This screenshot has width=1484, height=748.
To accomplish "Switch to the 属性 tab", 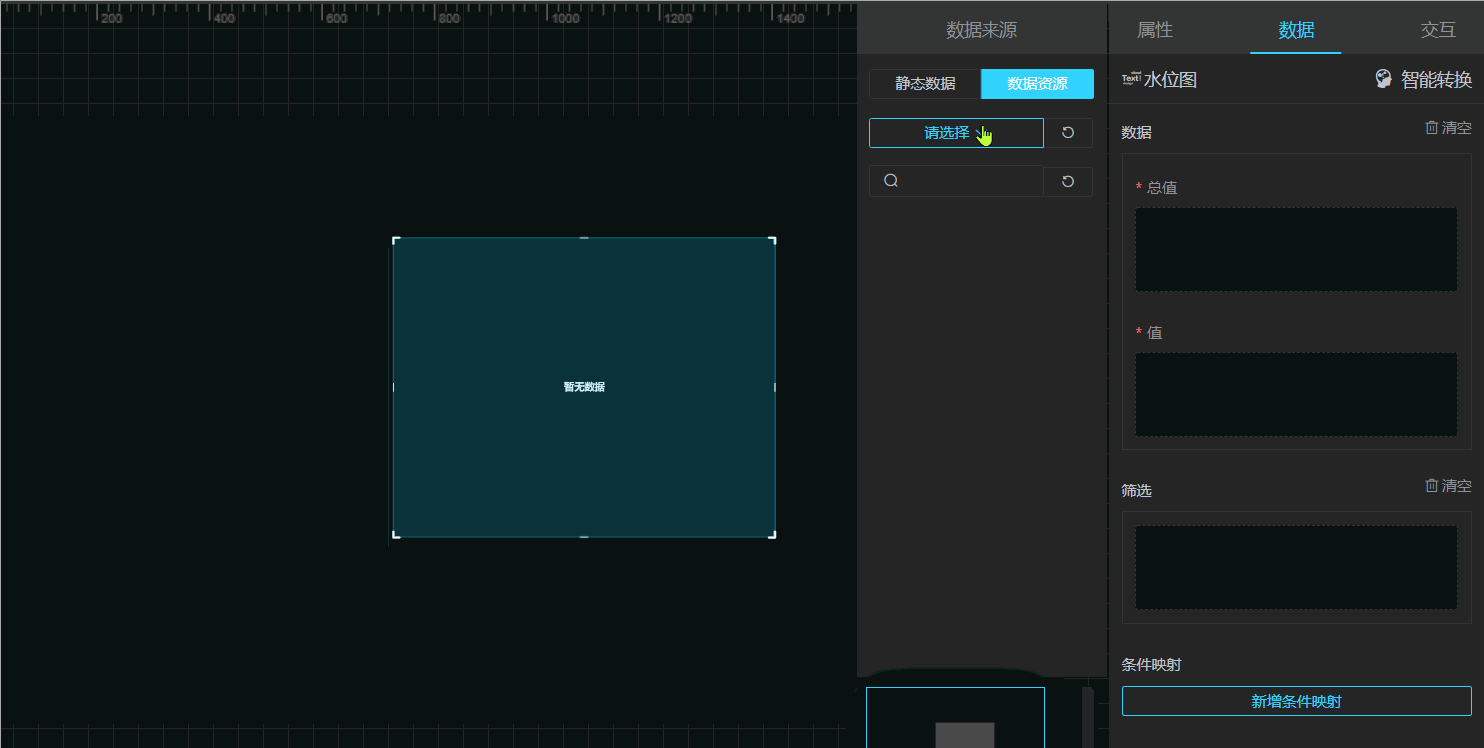I will click(x=1155, y=30).
